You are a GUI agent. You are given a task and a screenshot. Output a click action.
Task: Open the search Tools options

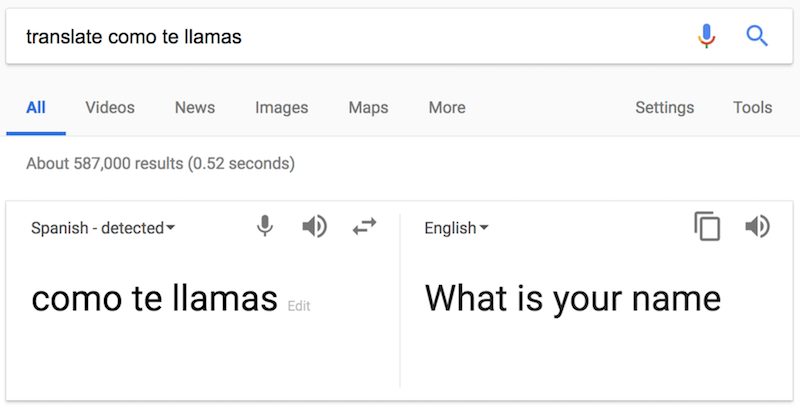click(x=752, y=108)
